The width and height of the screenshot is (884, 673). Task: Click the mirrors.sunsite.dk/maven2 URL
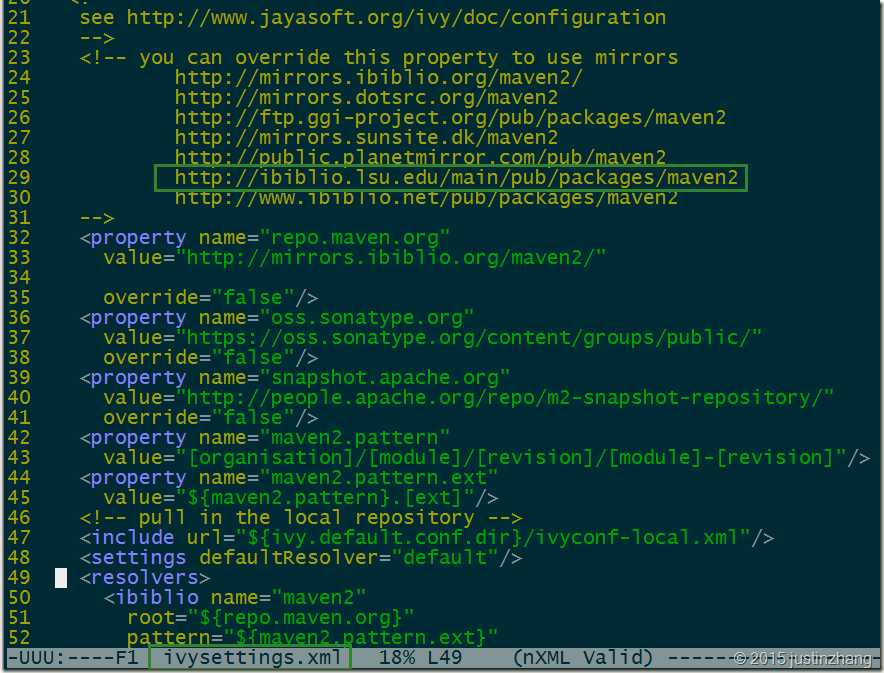[366, 138]
